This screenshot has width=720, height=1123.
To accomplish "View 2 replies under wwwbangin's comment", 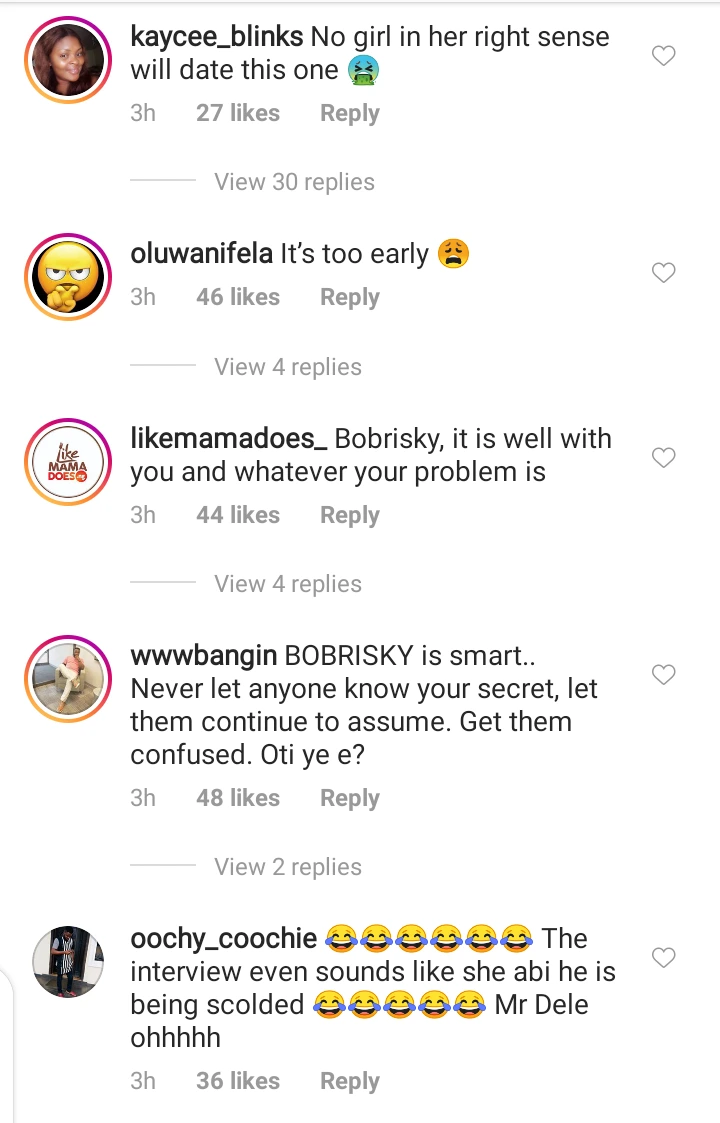I will pyautogui.click(x=288, y=867).
